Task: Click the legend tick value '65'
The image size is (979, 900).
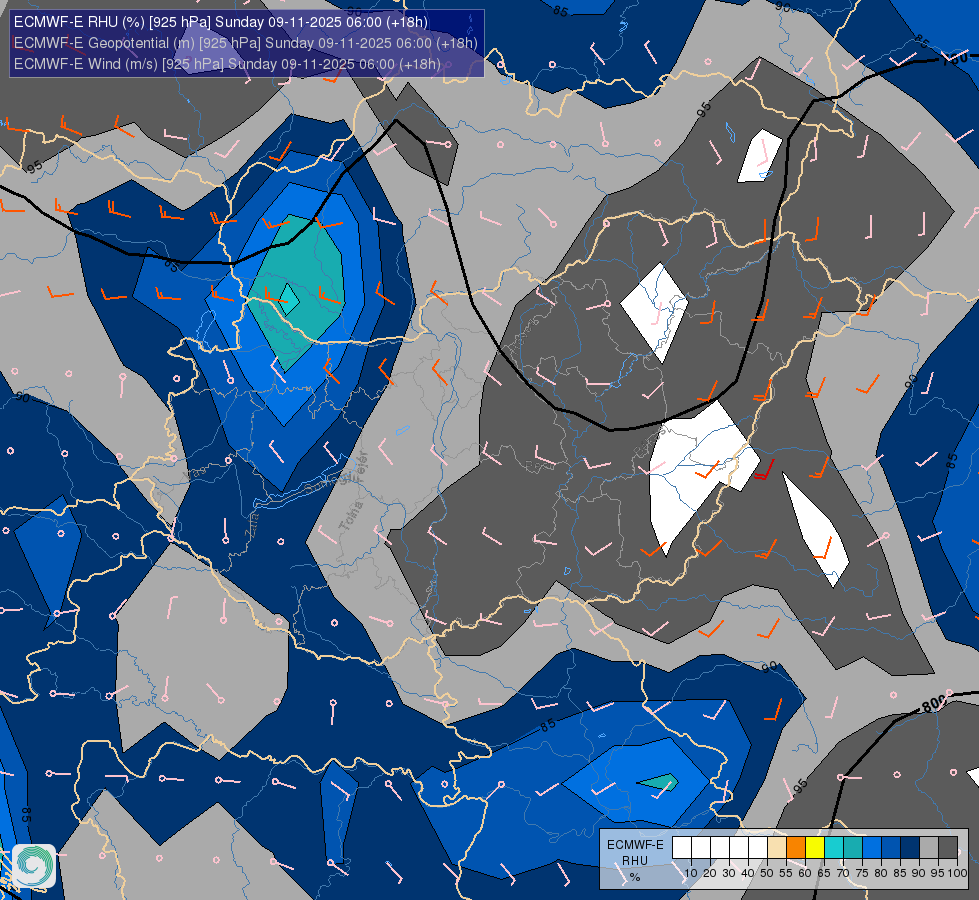Action: [x=824, y=873]
